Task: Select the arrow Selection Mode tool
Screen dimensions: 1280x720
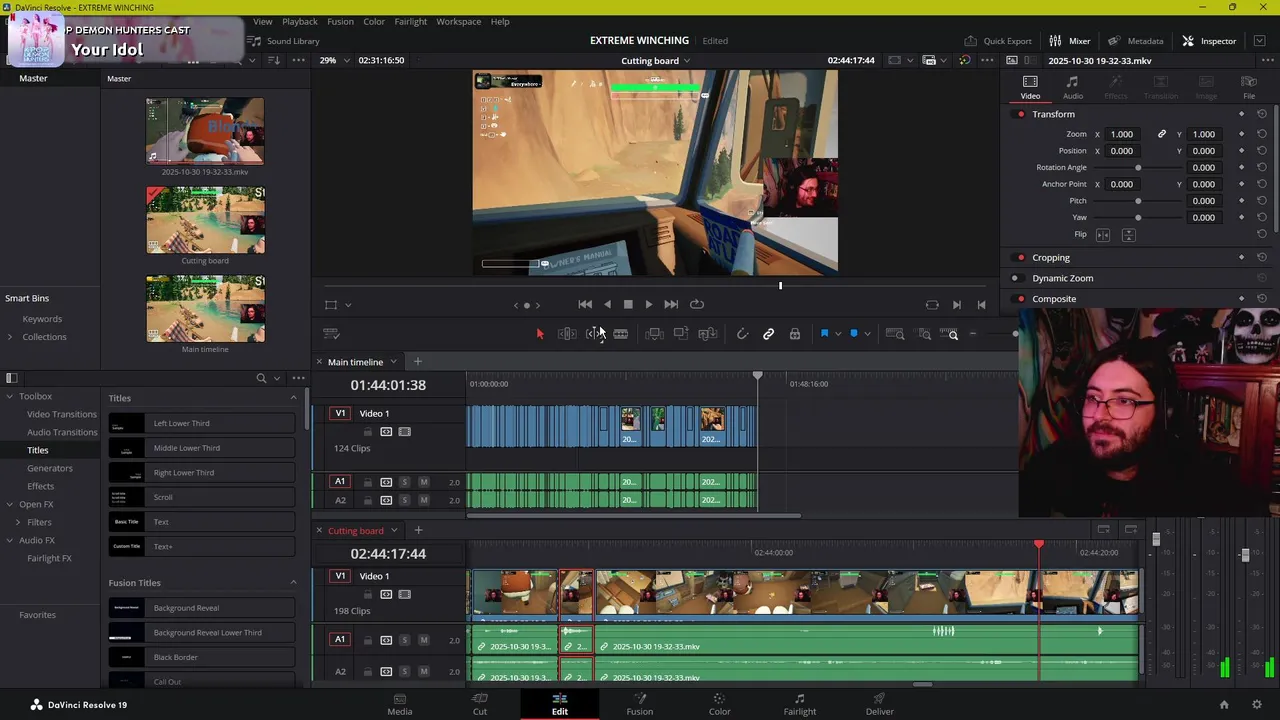Action: (540, 334)
